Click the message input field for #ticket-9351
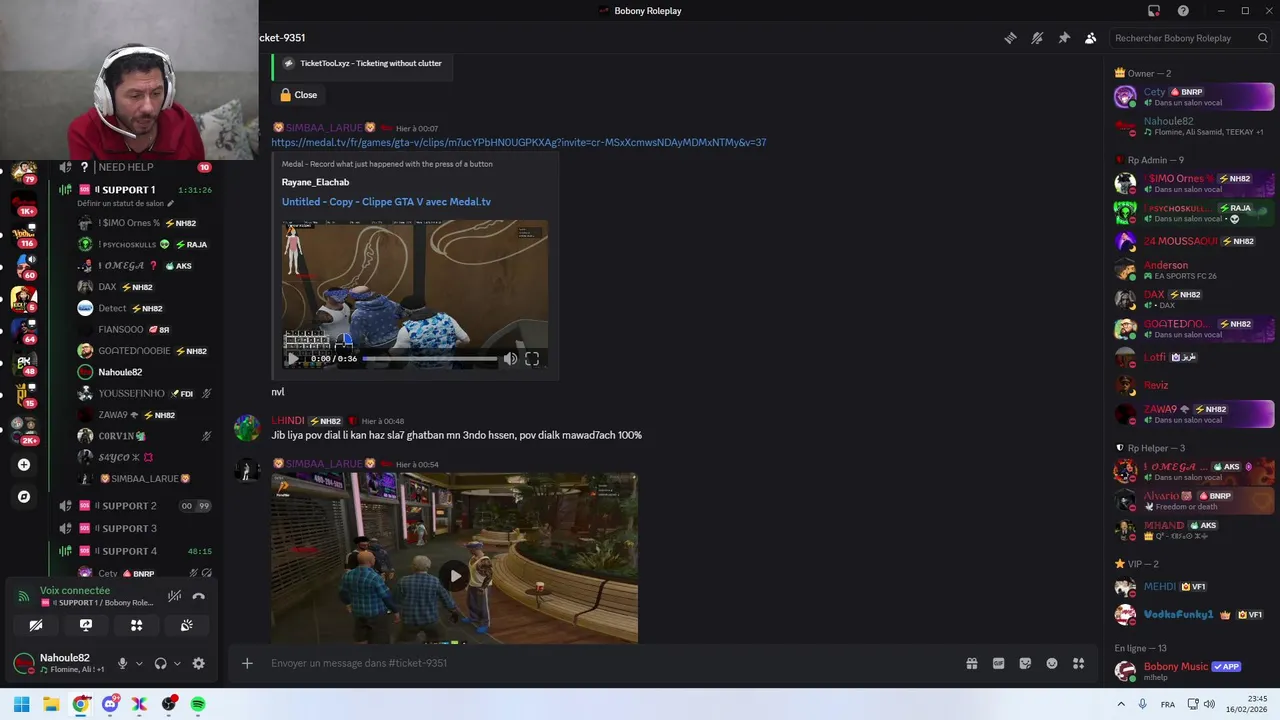 pos(610,663)
